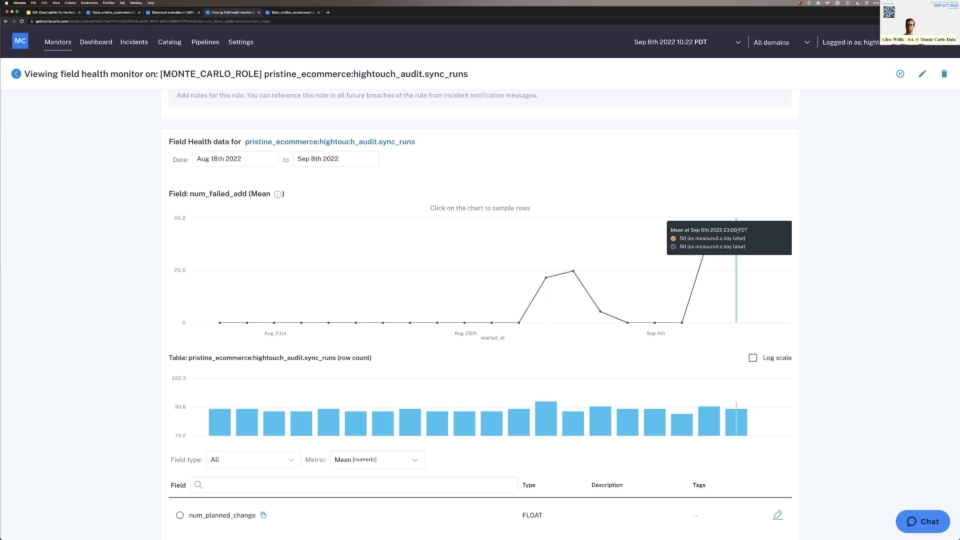Click the notes text area for this rule
The width and height of the screenshot is (960, 540).
[x=479, y=97]
